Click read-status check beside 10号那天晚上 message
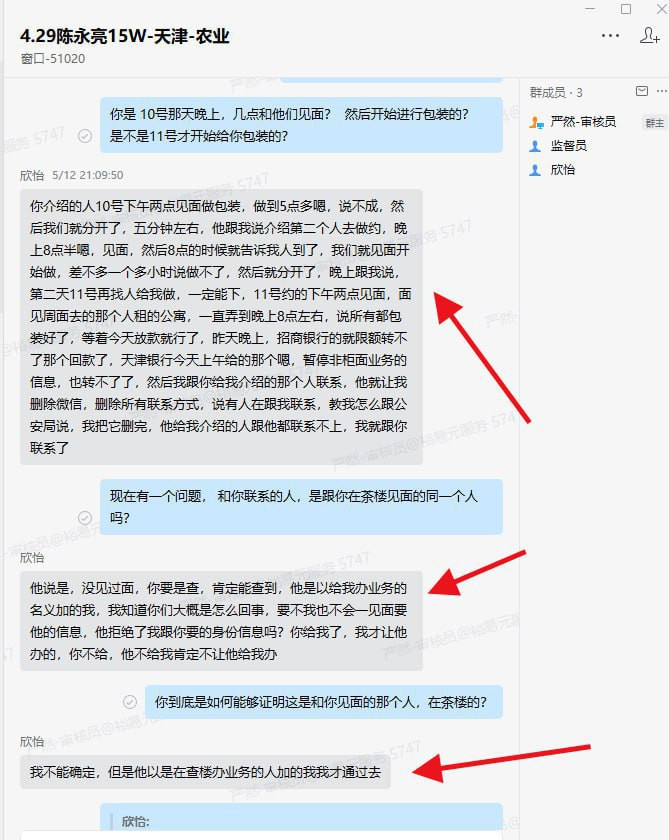The image size is (669, 840). coord(85,136)
